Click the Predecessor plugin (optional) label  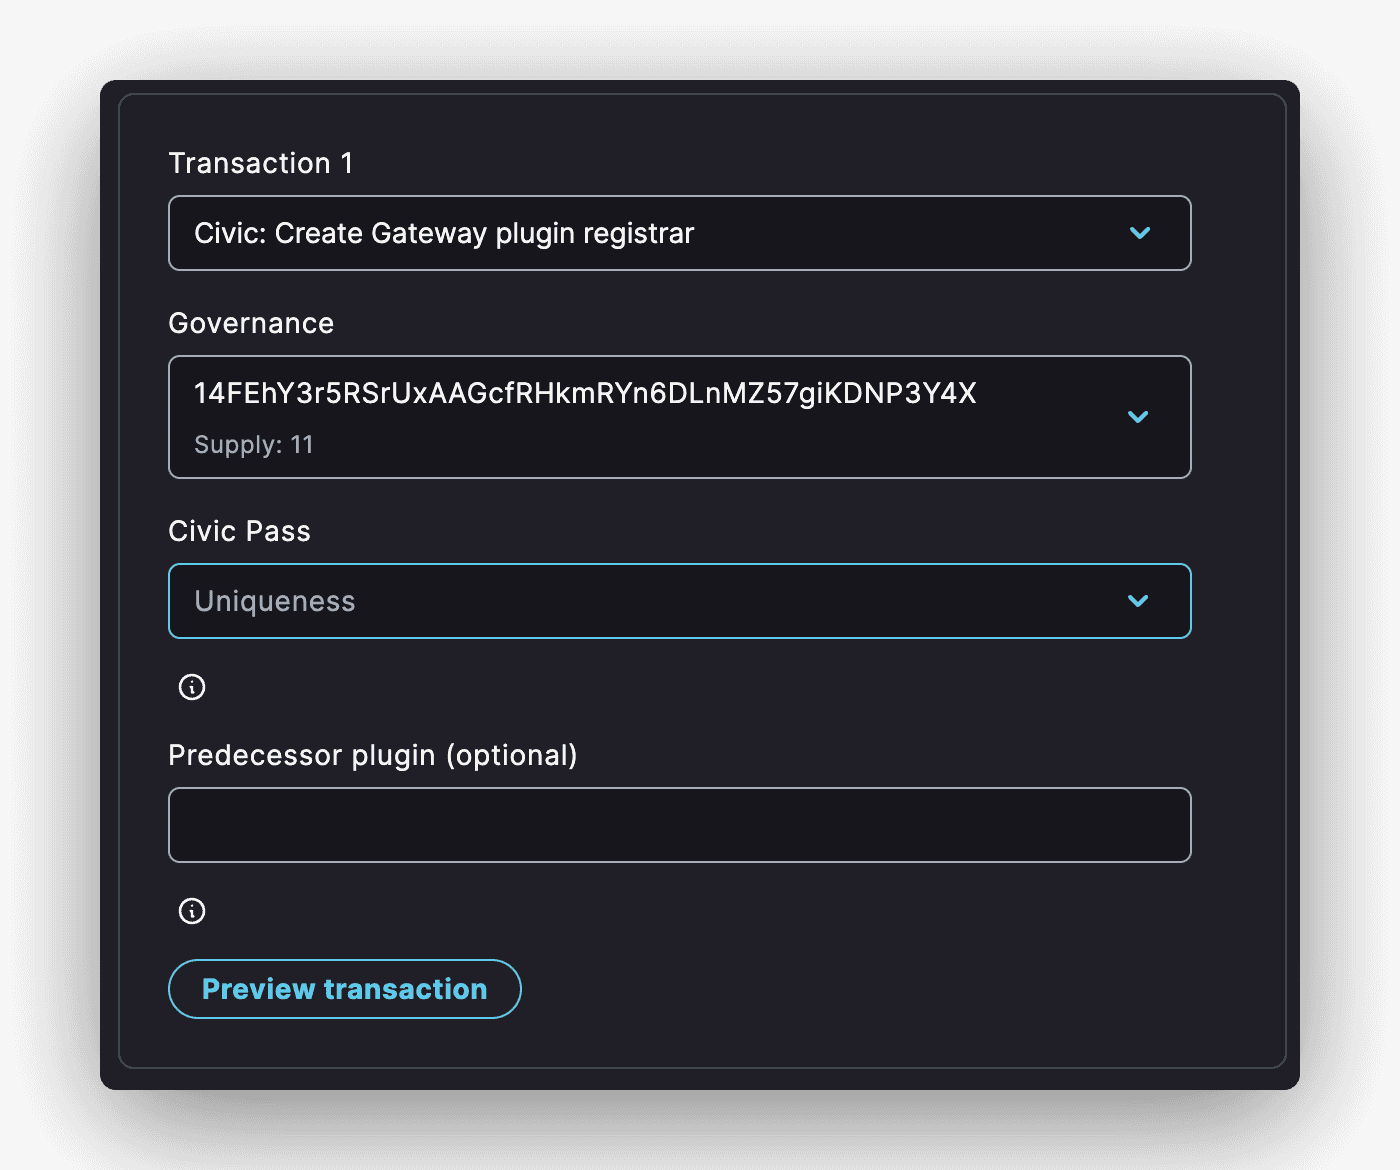click(x=373, y=755)
